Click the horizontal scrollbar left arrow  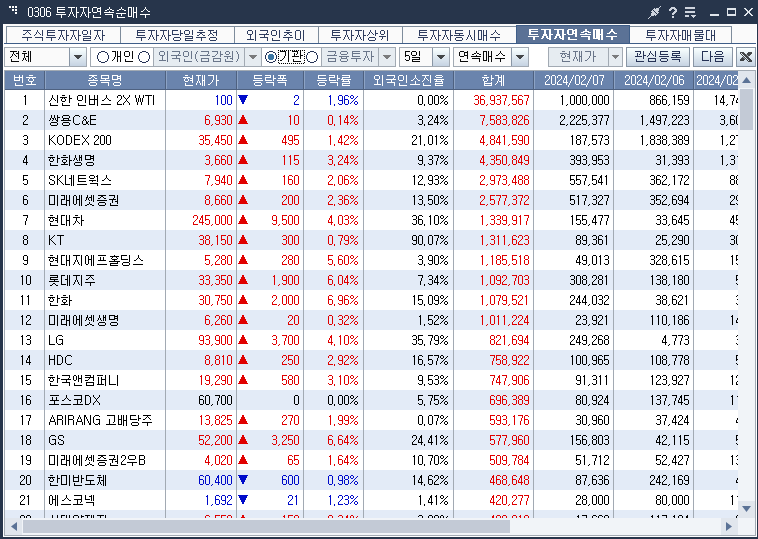[14, 526]
